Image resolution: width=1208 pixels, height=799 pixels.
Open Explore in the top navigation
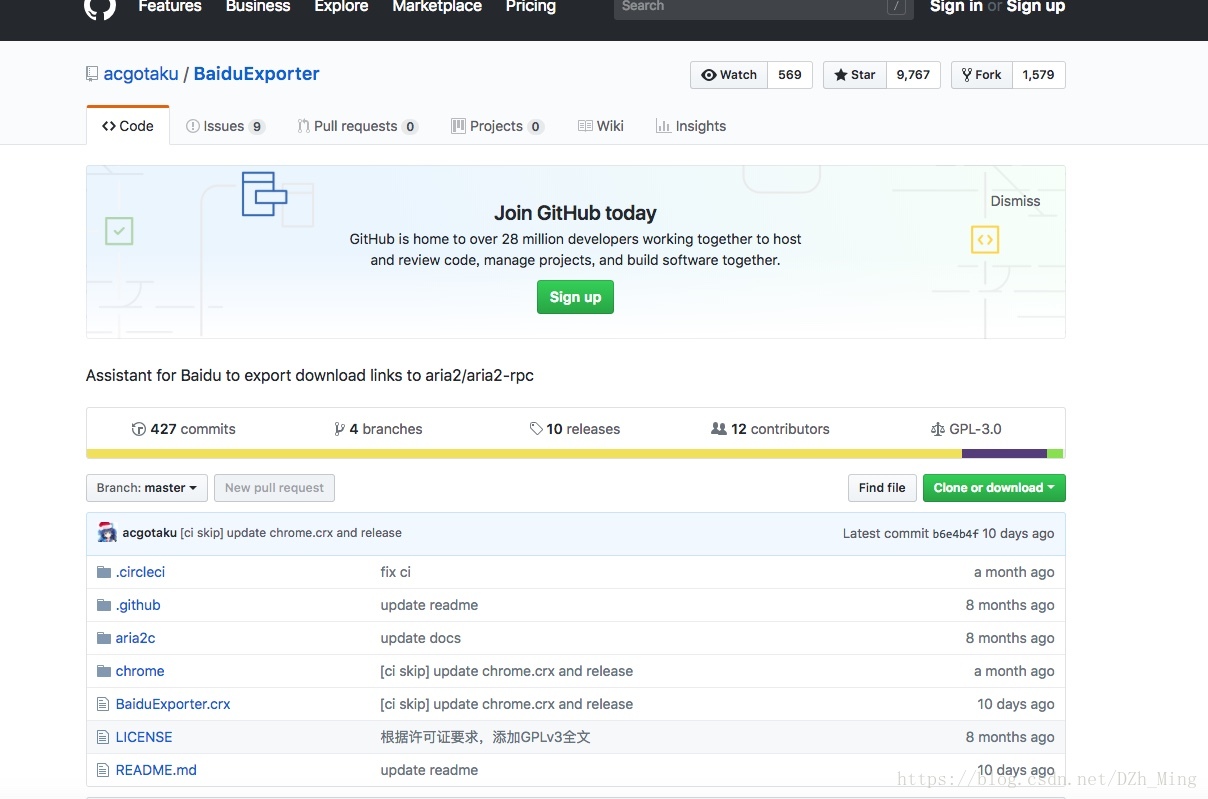(x=341, y=6)
